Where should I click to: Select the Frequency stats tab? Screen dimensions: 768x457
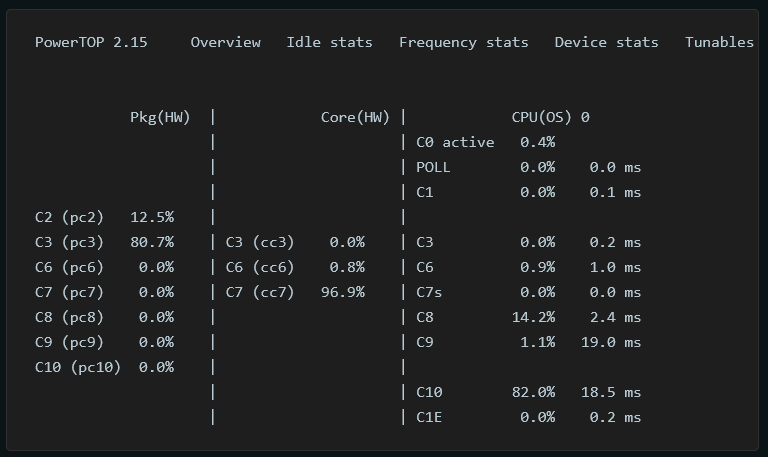[463, 43]
